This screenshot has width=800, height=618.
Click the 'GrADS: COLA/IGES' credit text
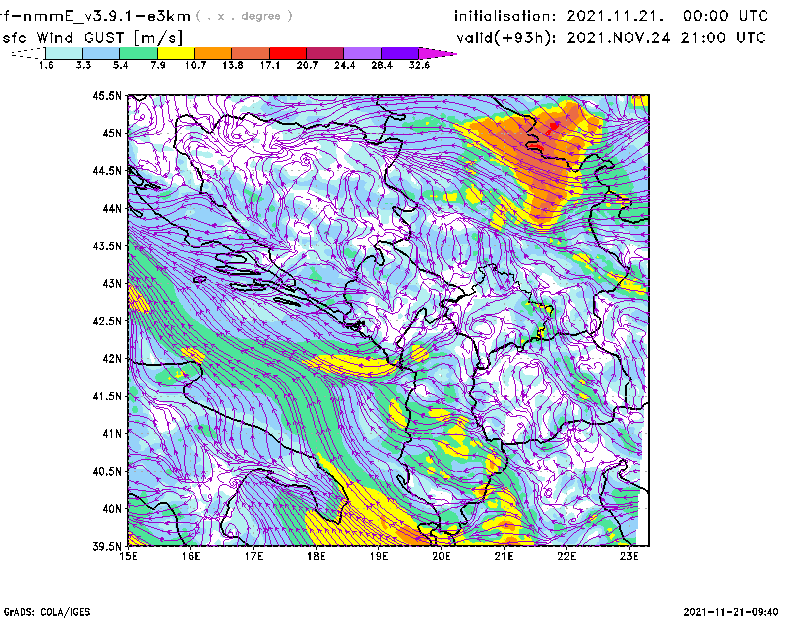pos(47,612)
